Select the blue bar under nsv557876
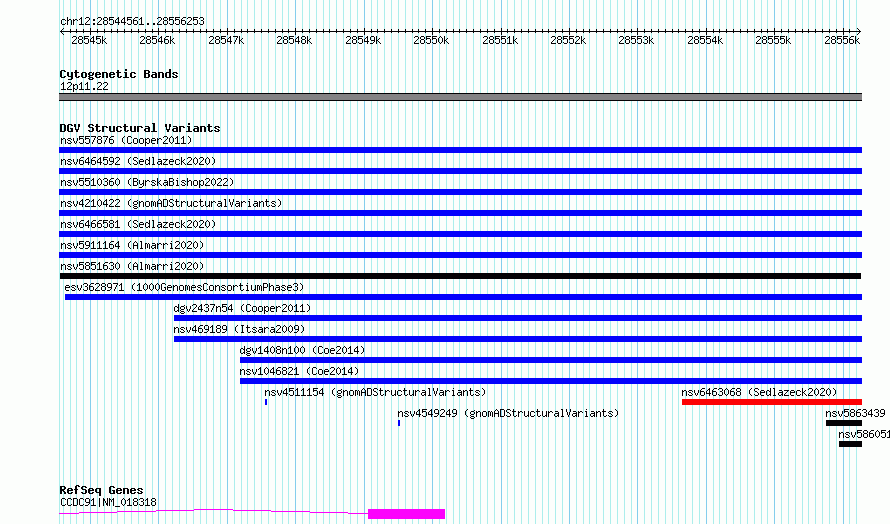890x524 pixels. (460, 150)
